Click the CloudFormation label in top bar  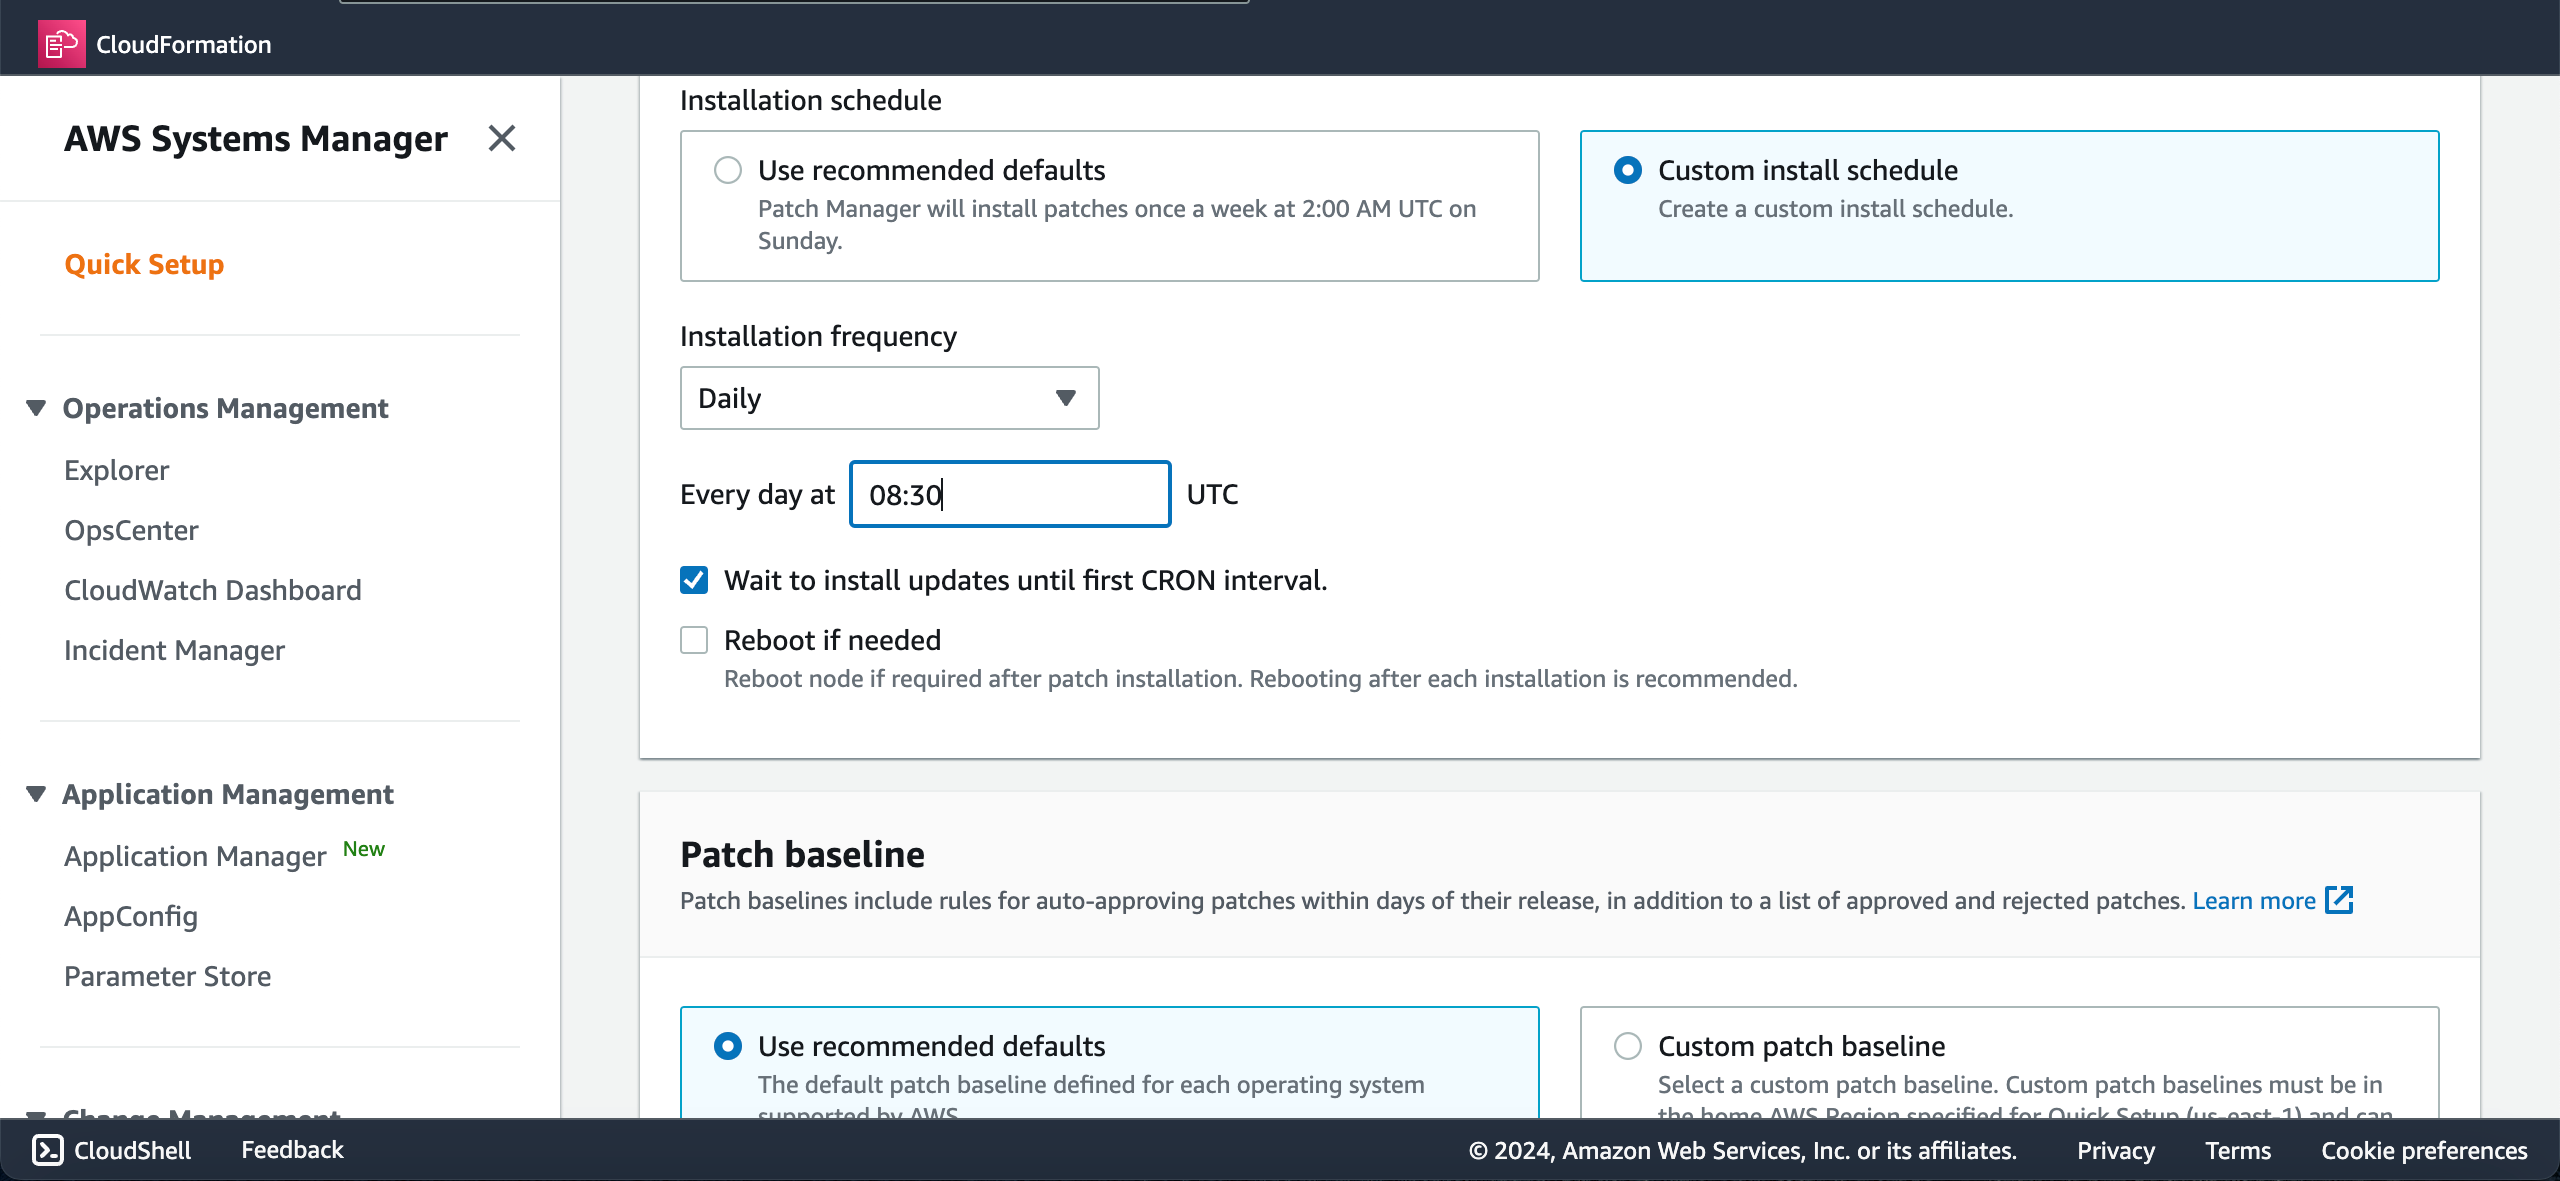click(183, 45)
